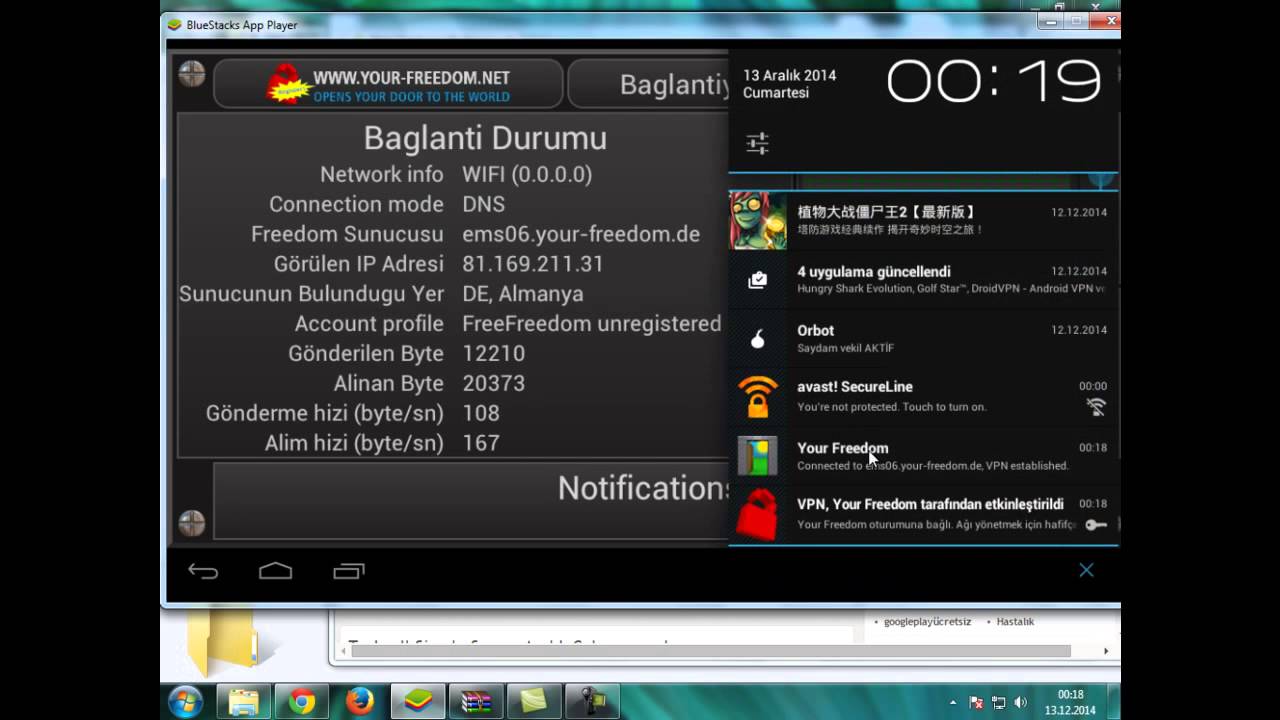The width and height of the screenshot is (1280, 720).
Task: Click received bytes value '20373'
Action: tap(493, 383)
